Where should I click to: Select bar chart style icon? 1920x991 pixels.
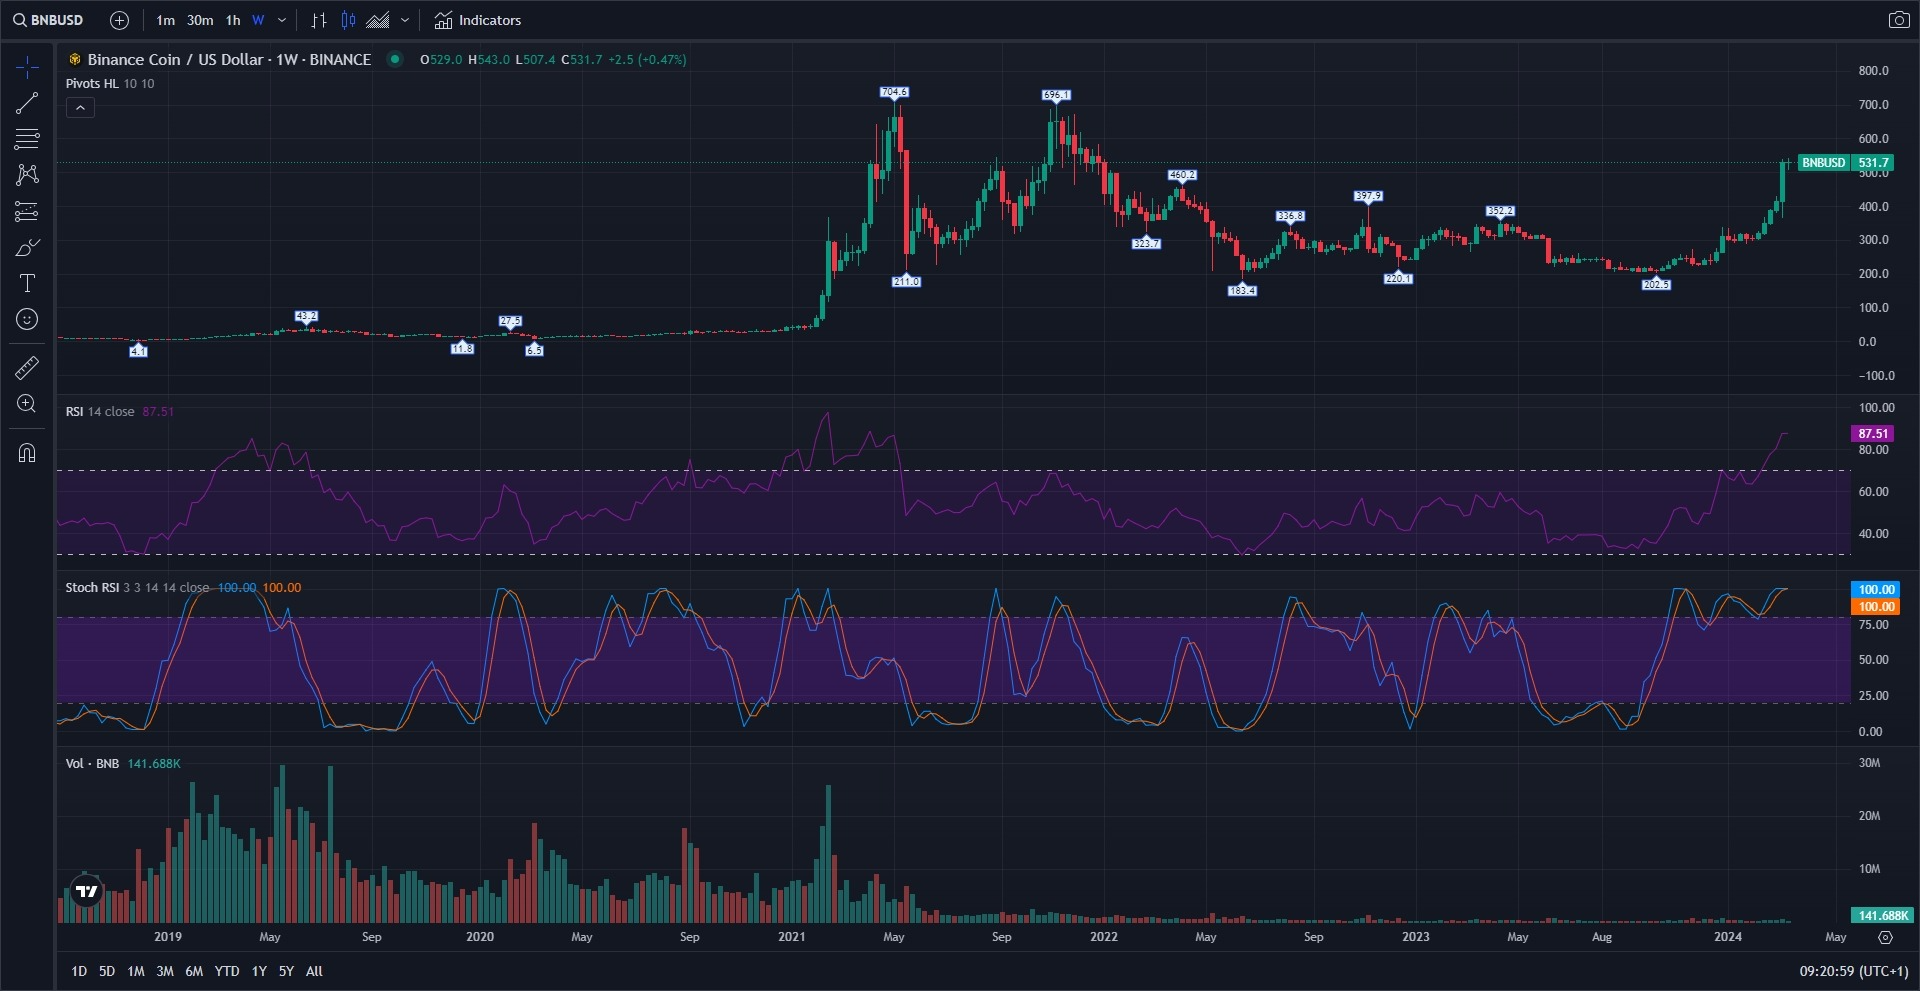[319, 20]
